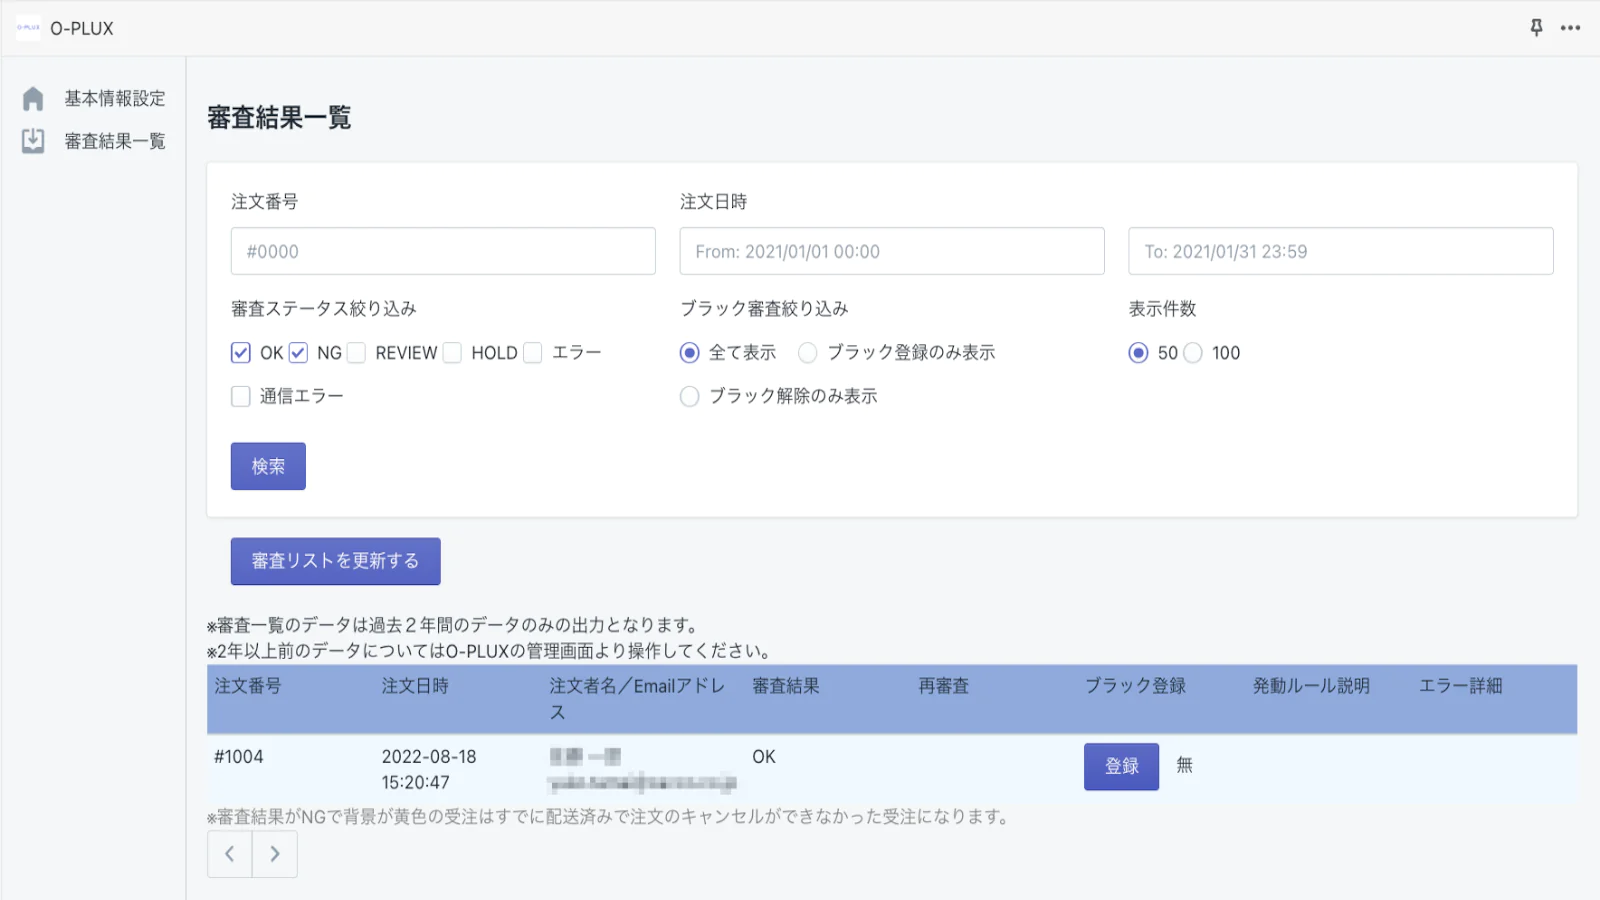Uncheck the OK status checkbox
The image size is (1600, 900).
point(241,353)
